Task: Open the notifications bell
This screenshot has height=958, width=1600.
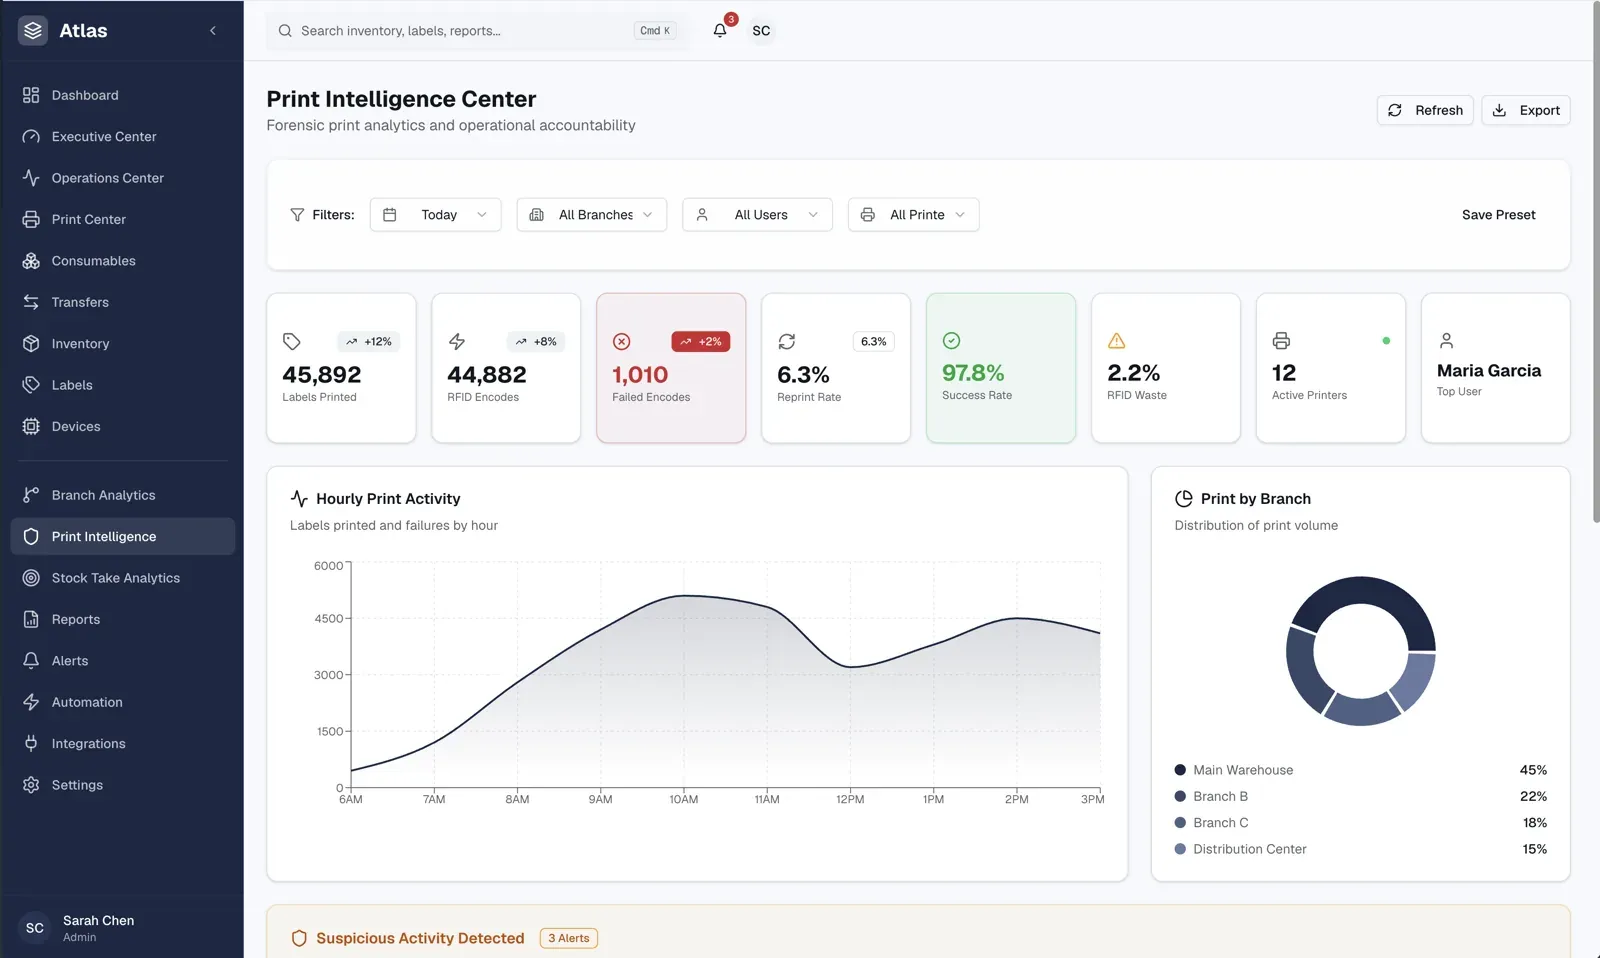Action: point(720,31)
